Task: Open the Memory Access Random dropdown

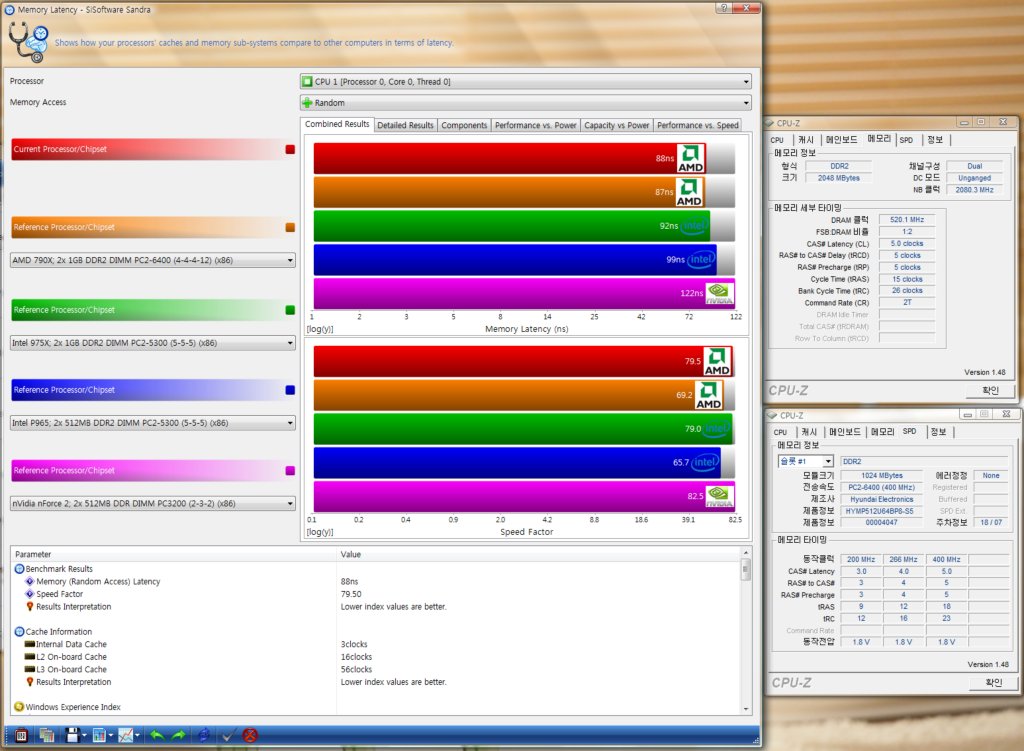Action: [x=526, y=103]
